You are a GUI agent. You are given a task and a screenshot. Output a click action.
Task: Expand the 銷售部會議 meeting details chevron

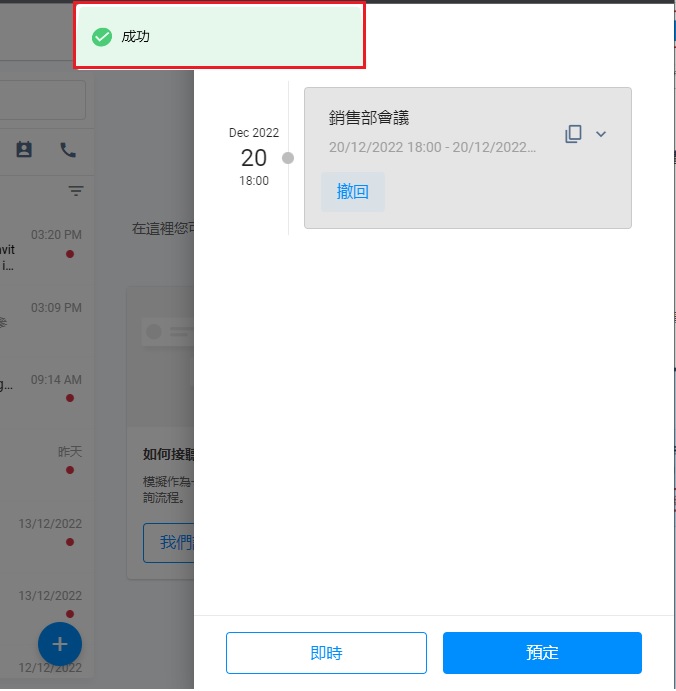(601, 134)
